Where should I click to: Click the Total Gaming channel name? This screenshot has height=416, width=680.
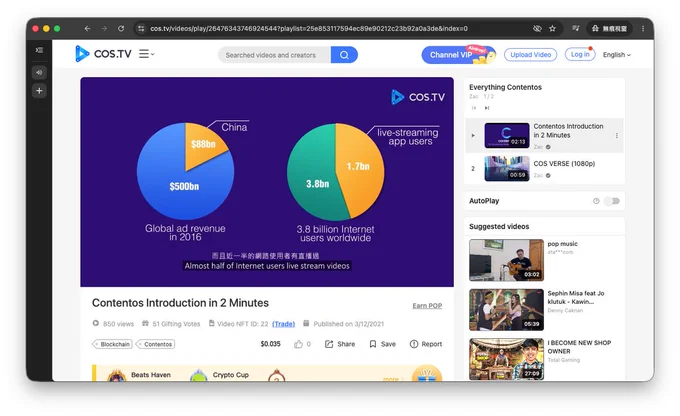coord(563,360)
